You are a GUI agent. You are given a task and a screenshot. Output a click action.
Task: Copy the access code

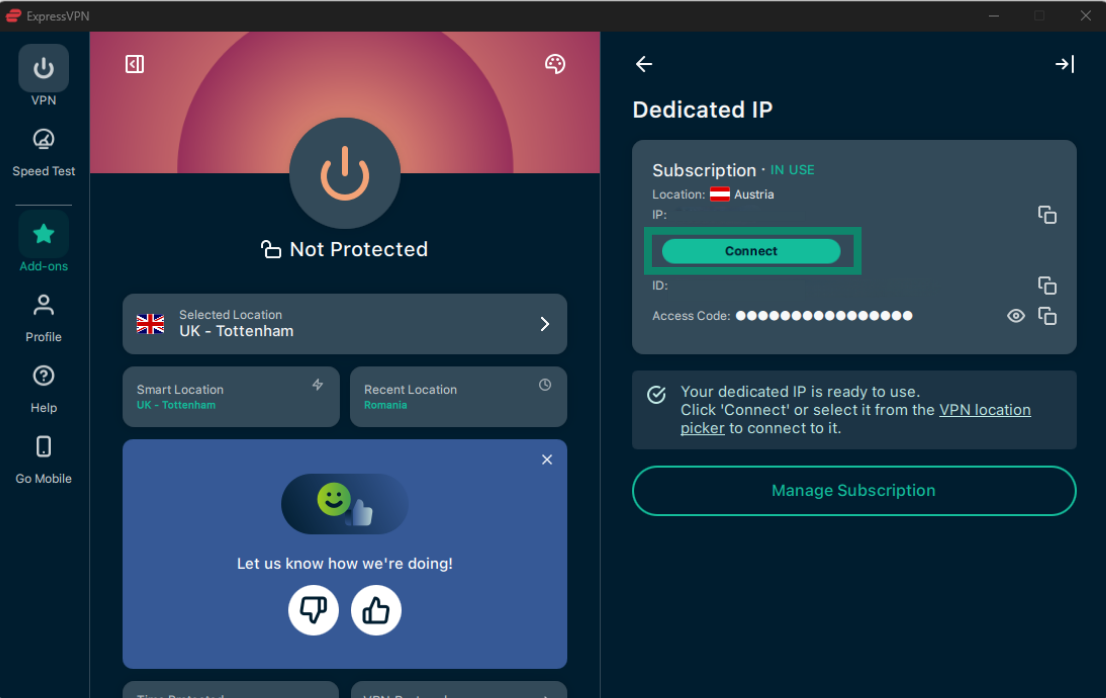click(x=1047, y=316)
